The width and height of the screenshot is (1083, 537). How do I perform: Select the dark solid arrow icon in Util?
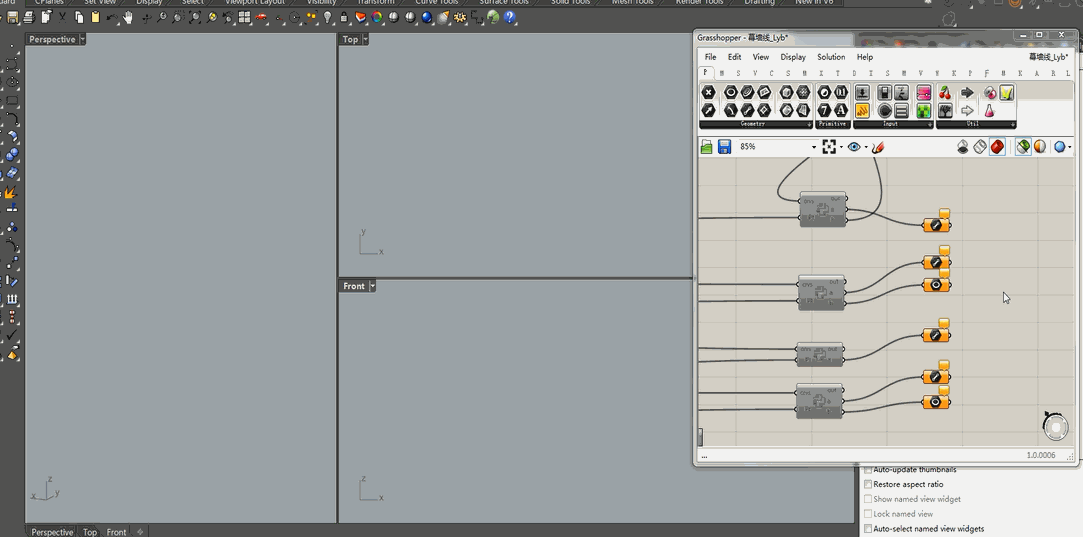[x=967, y=93]
